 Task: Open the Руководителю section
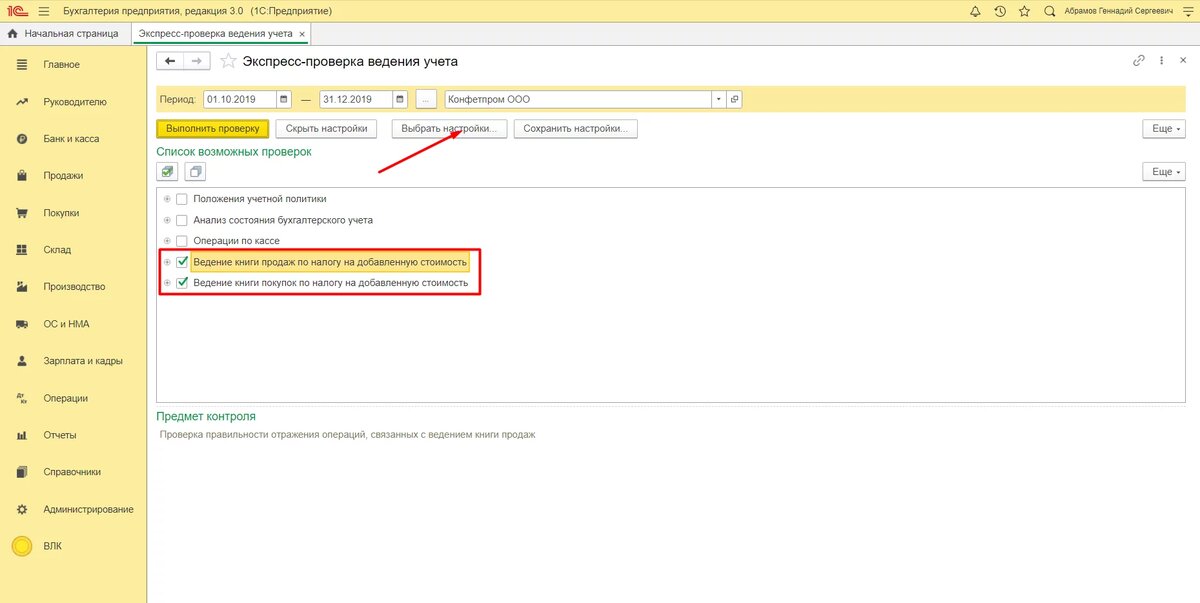75,102
